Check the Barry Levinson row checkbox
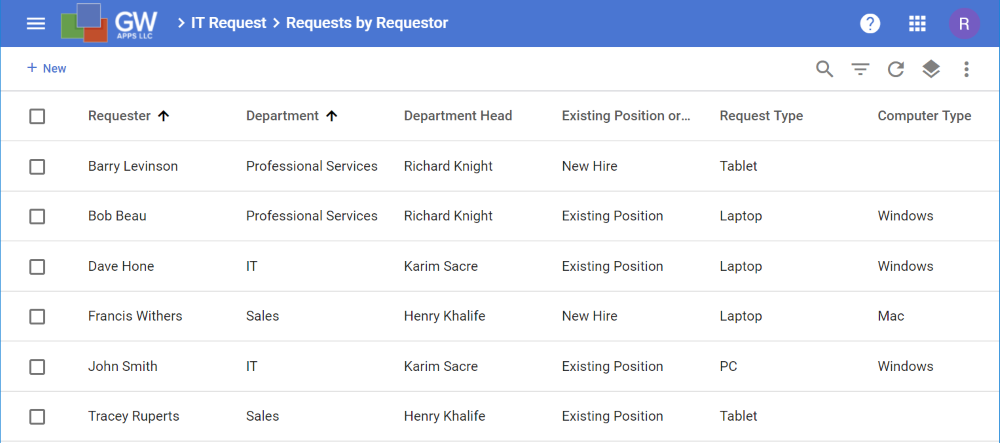The height and width of the screenshot is (443, 1000). (x=37, y=166)
